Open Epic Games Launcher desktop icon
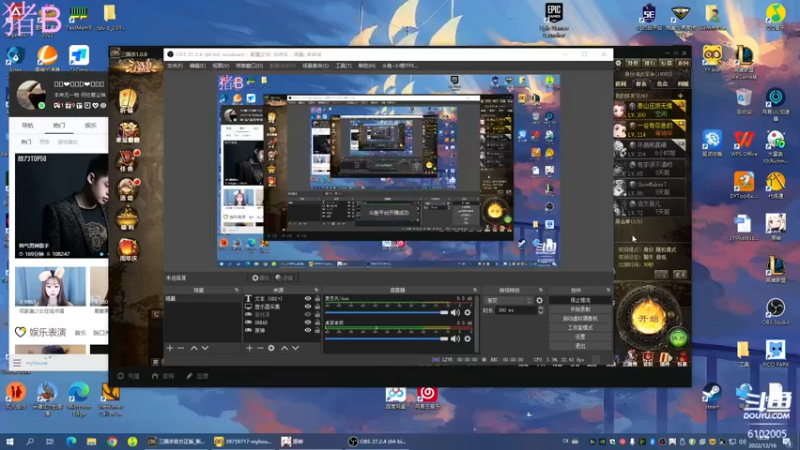The height and width of the screenshot is (450, 800). 554,19
